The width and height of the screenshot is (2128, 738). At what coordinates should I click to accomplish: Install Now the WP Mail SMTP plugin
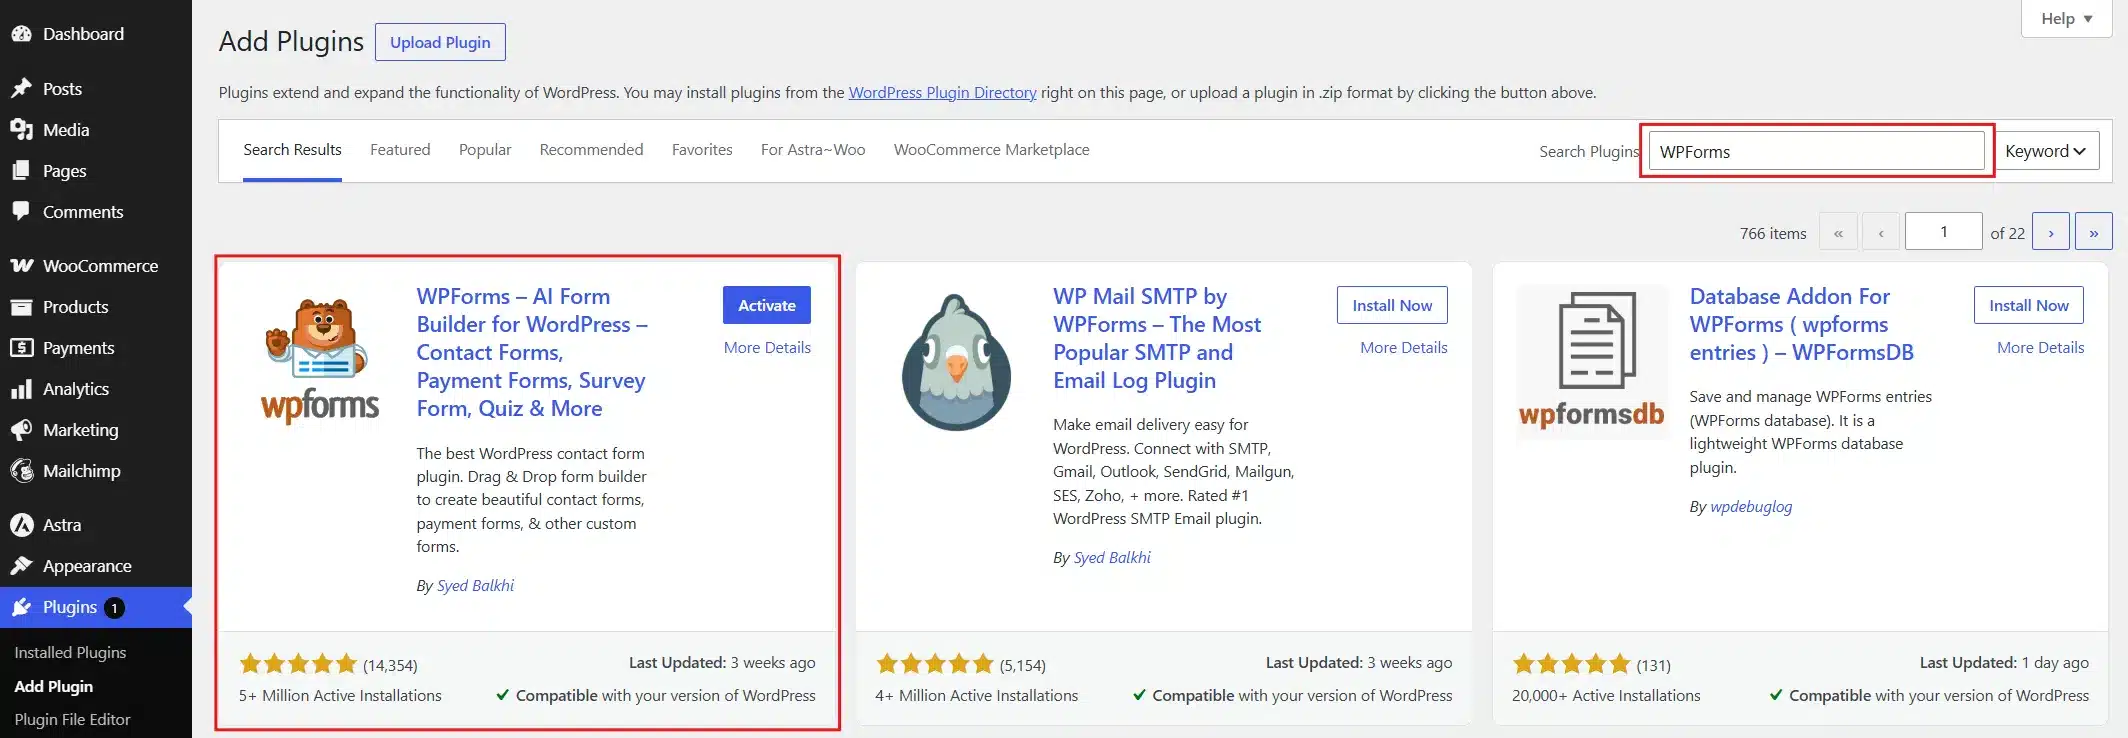tap(1392, 305)
